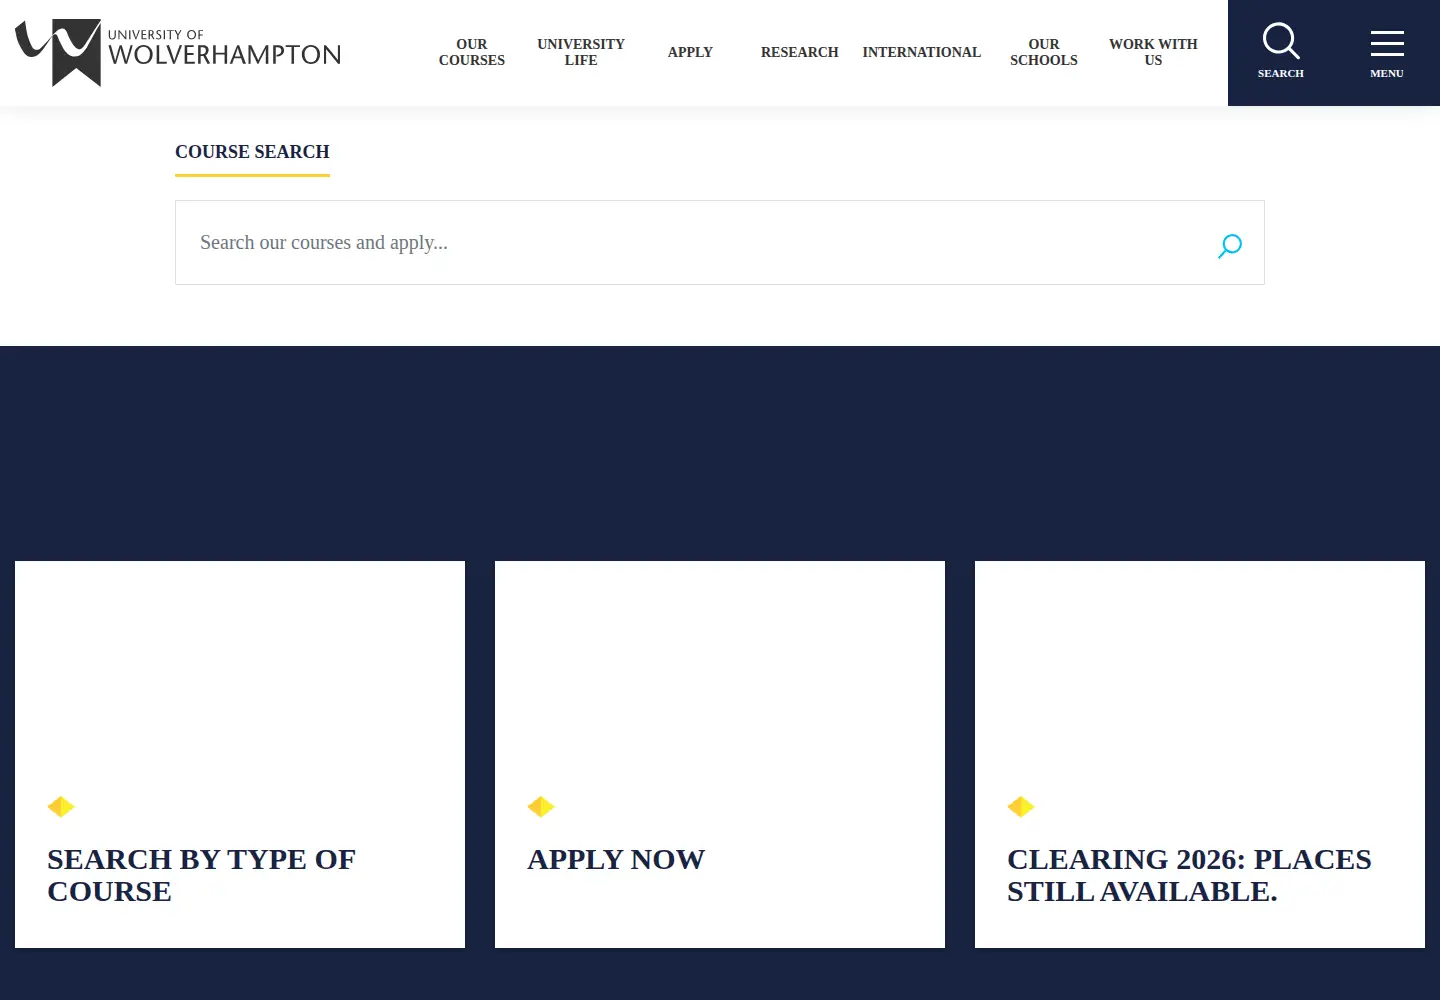Select the Course Search tab heading
This screenshot has width=1440, height=1000.
pos(252,152)
